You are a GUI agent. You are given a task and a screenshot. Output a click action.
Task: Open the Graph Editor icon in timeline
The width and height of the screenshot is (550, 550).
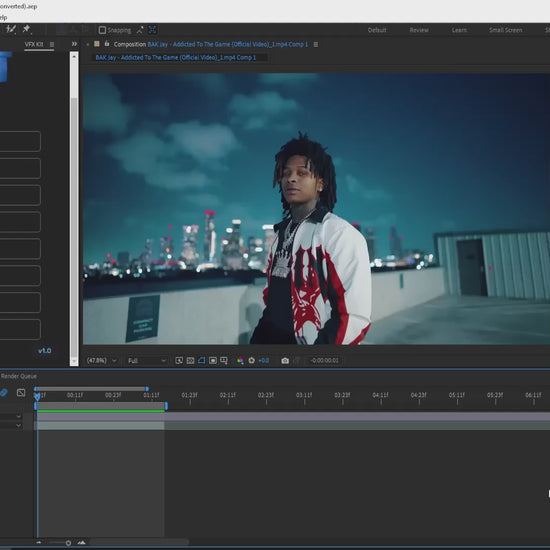point(21,393)
